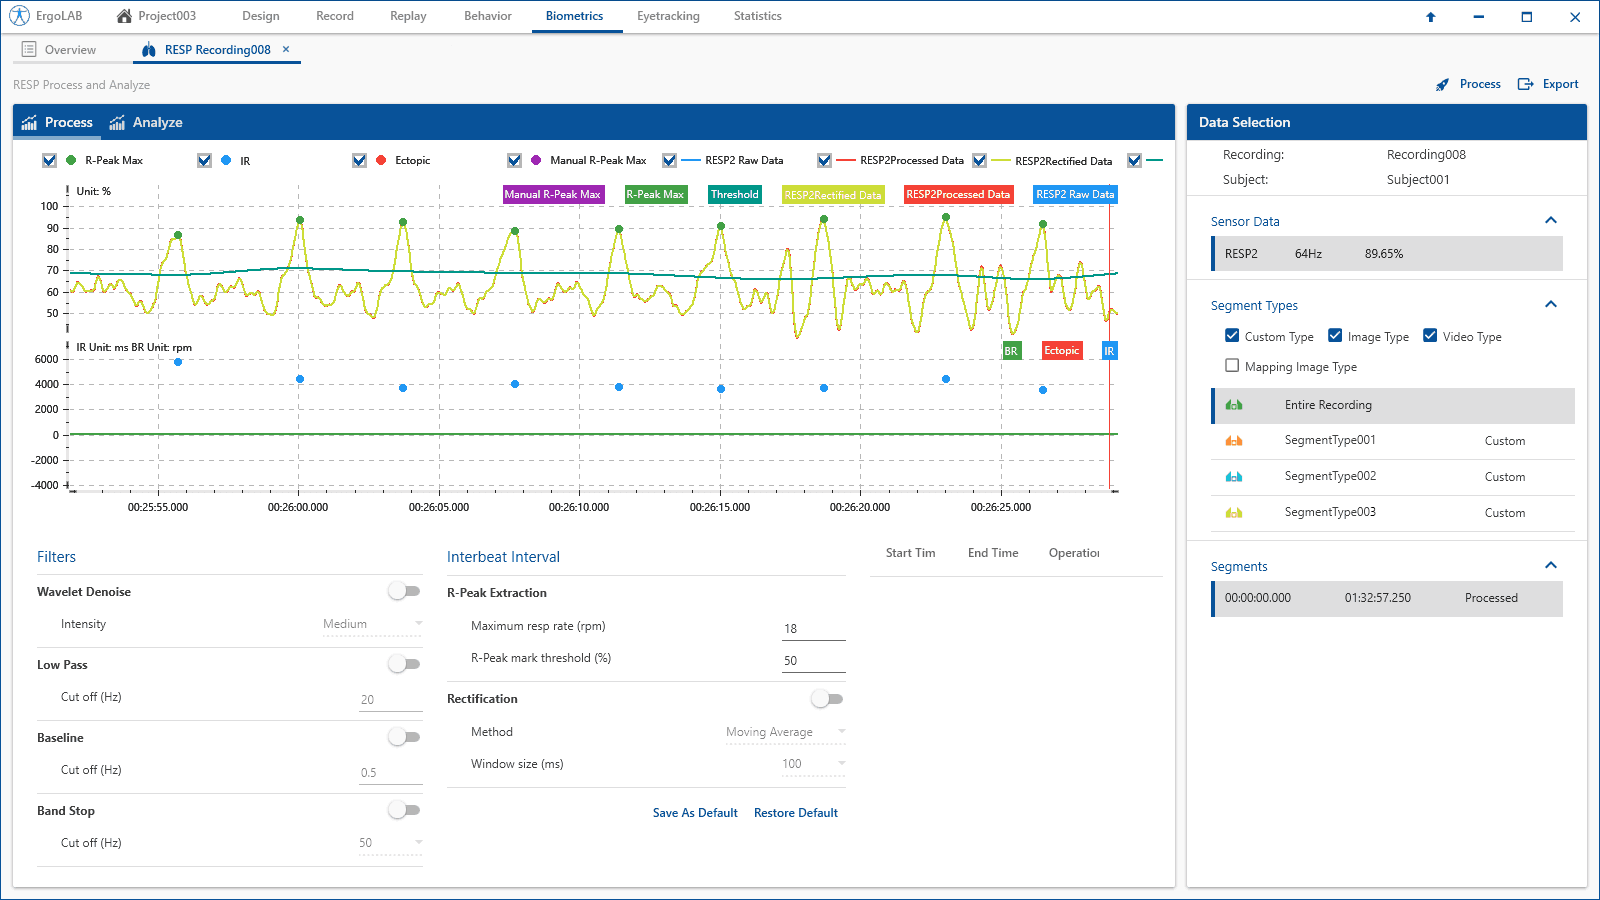The height and width of the screenshot is (900, 1600).
Task: Switch to the Analyze tab
Action: tap(146, 122)
